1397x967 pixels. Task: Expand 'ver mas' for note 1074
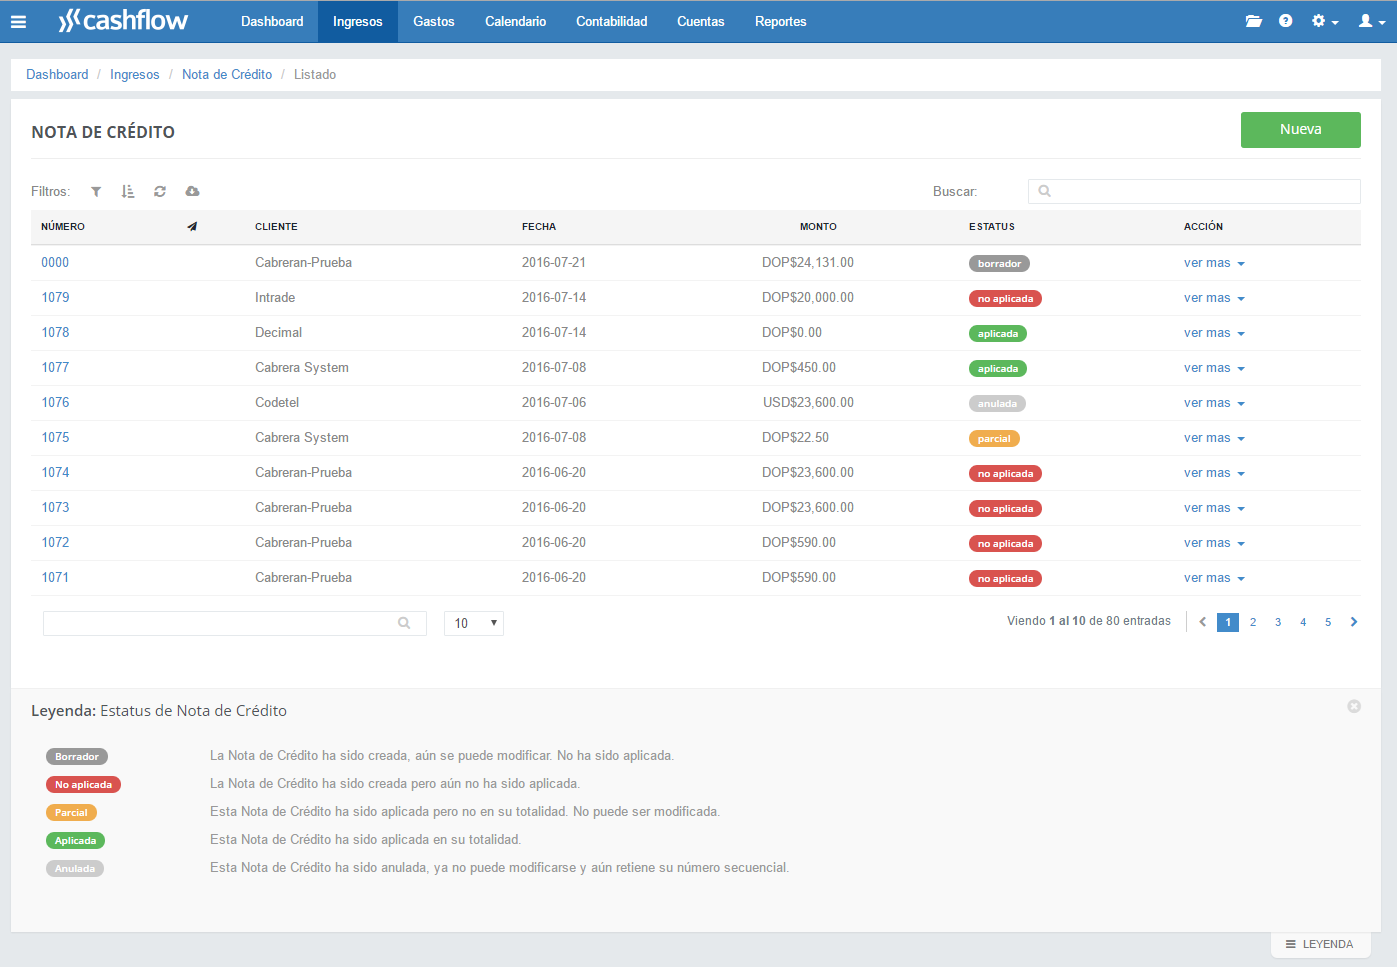[1214, 473]
